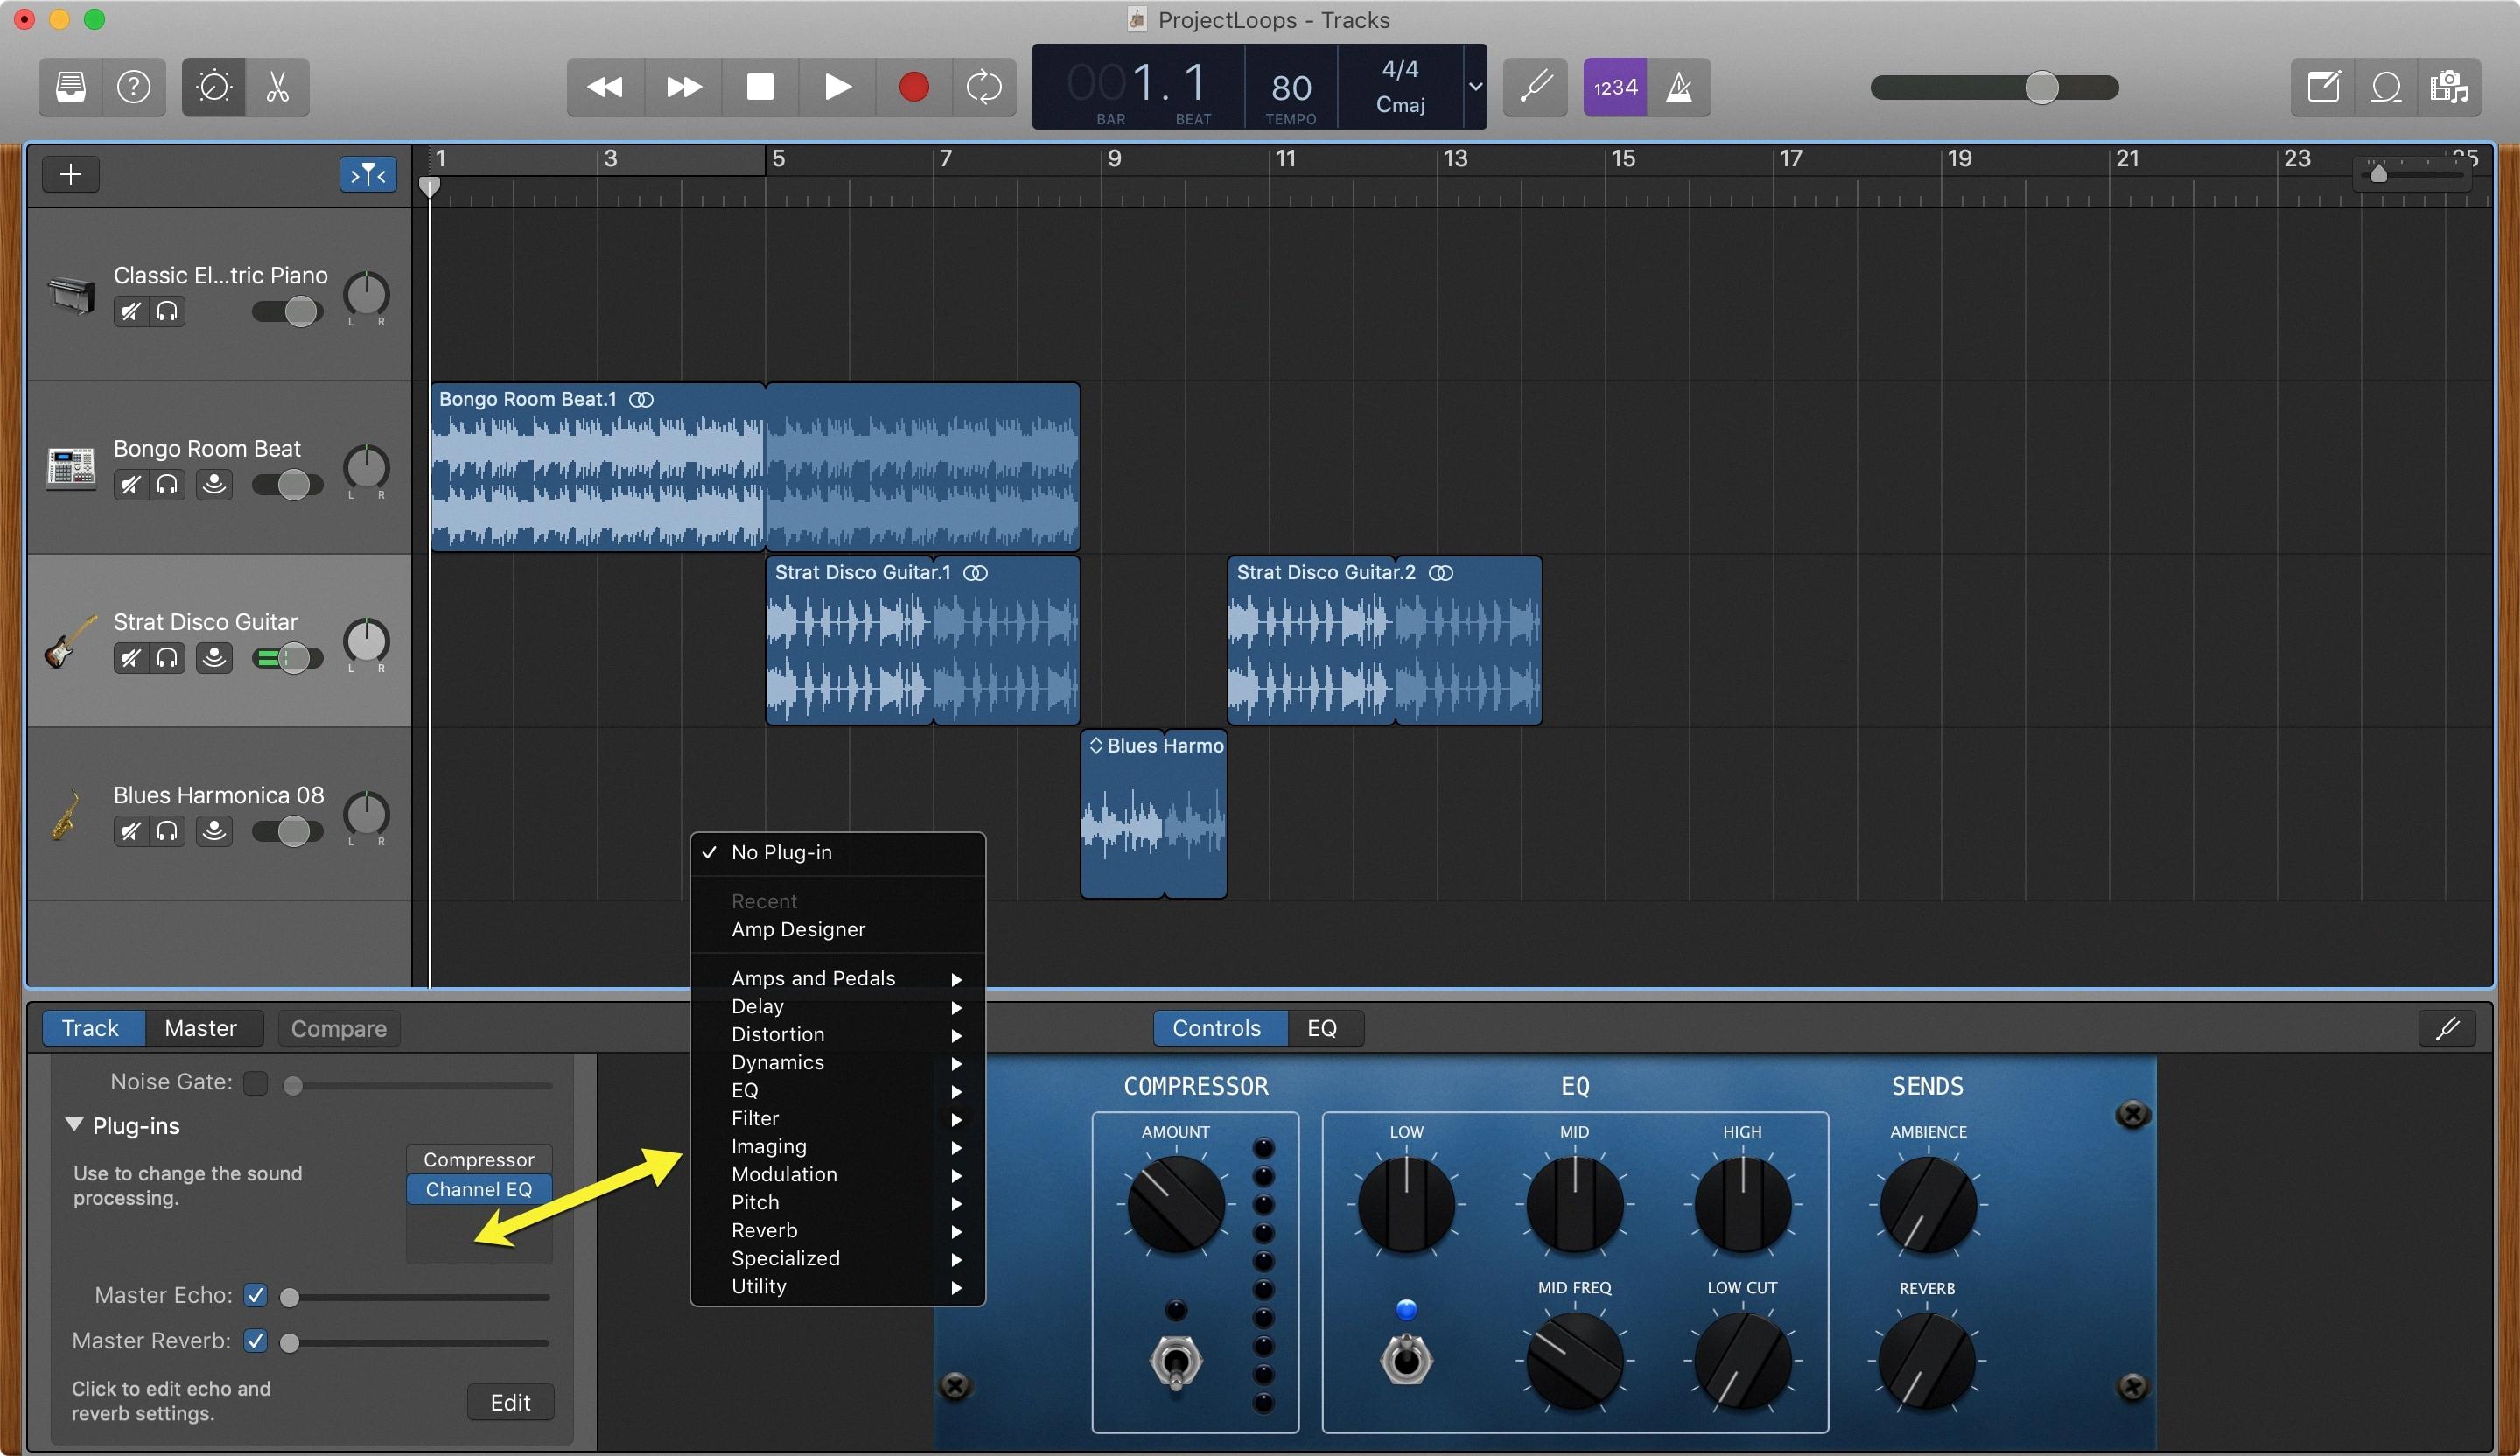Open Quick Help with the question mark icon
This screenshot has width=2520, height=1456.
pos(134,87)
